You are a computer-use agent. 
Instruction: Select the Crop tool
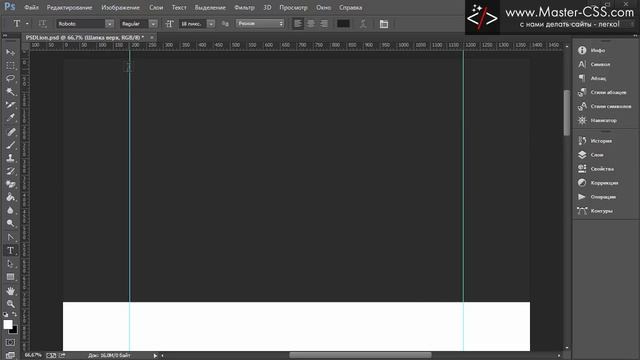(11, 105)
